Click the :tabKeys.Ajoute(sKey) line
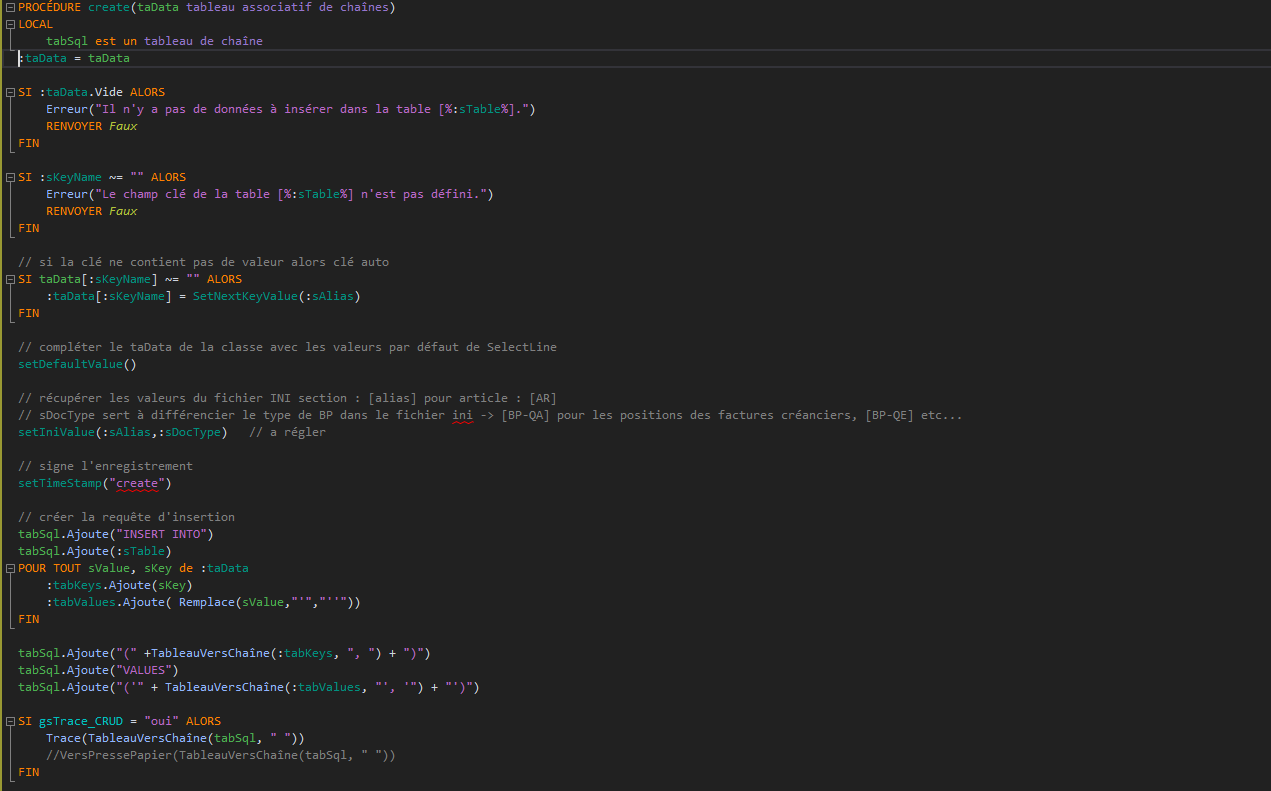Screen dimensions: 1271x791 [119, 585]
